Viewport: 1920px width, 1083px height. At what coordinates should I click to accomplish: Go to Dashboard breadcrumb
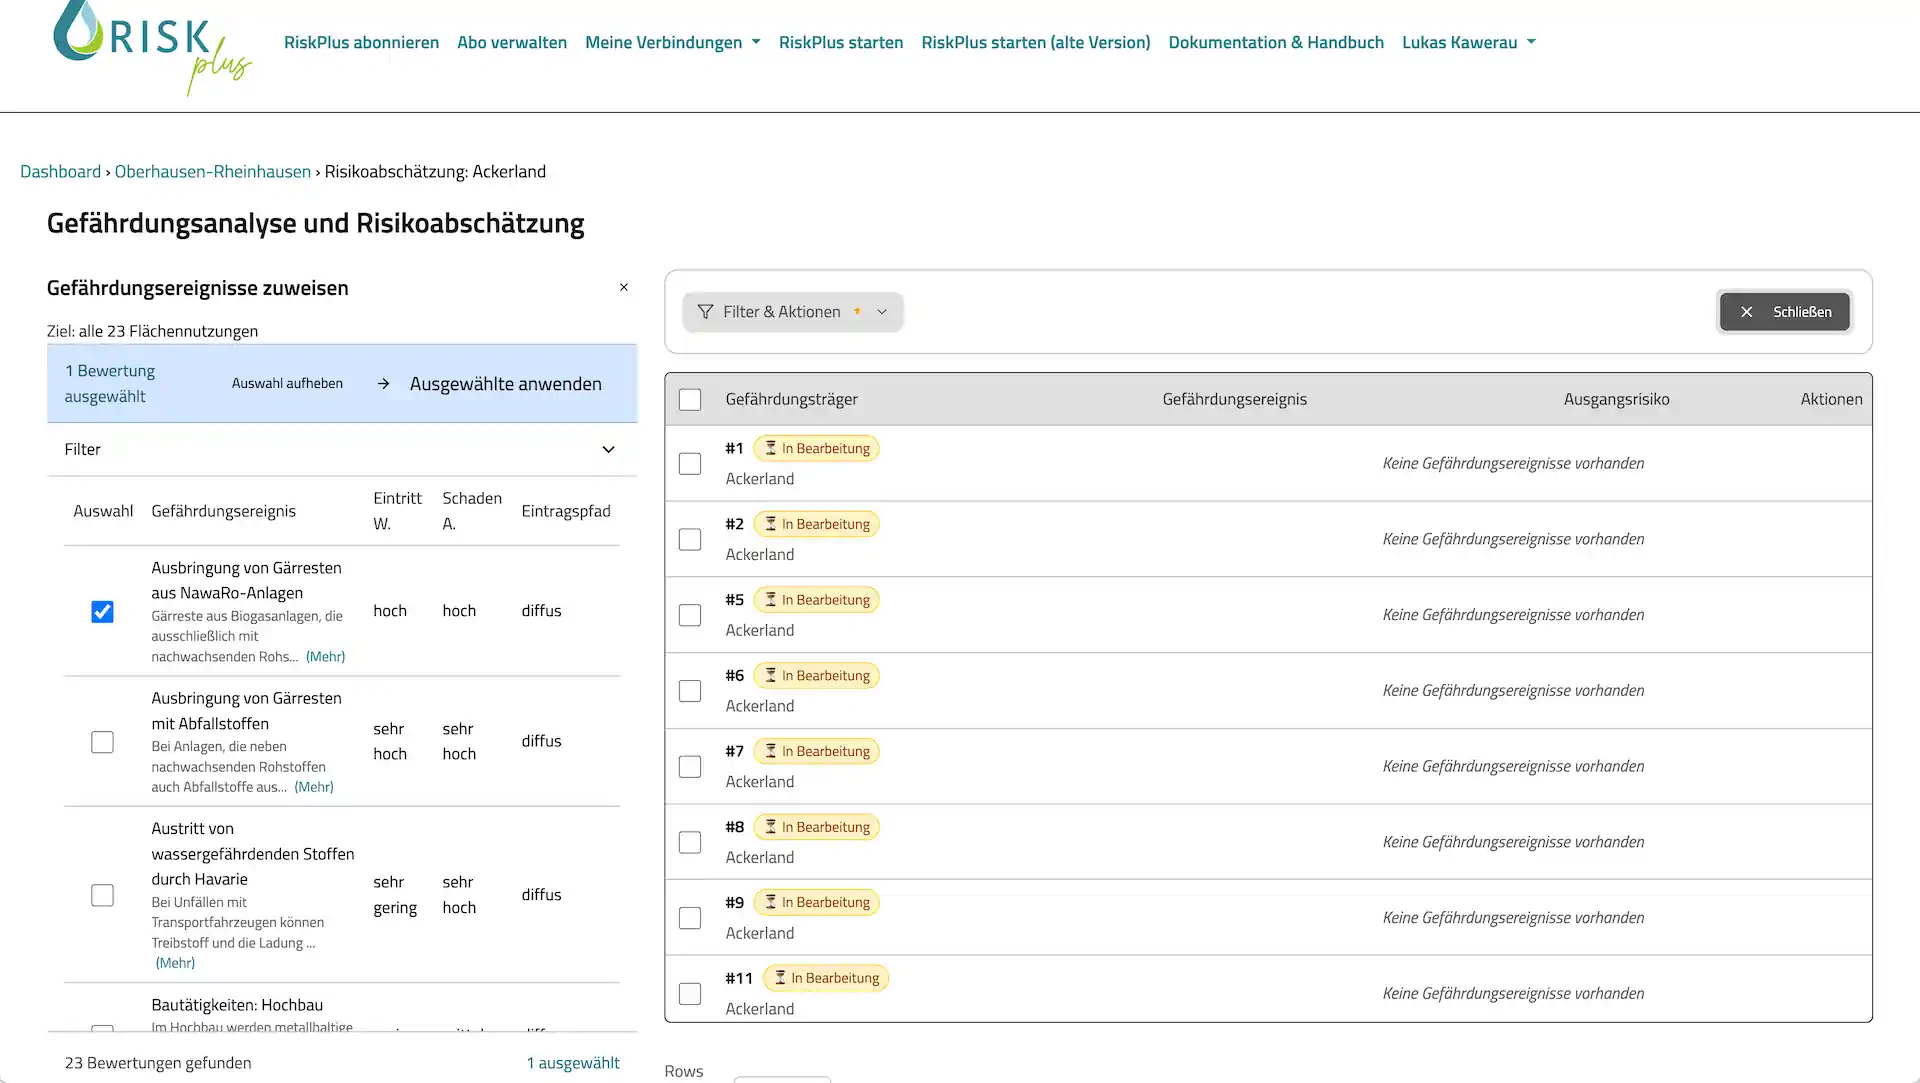pyautogui.click(x=60, y=171)
